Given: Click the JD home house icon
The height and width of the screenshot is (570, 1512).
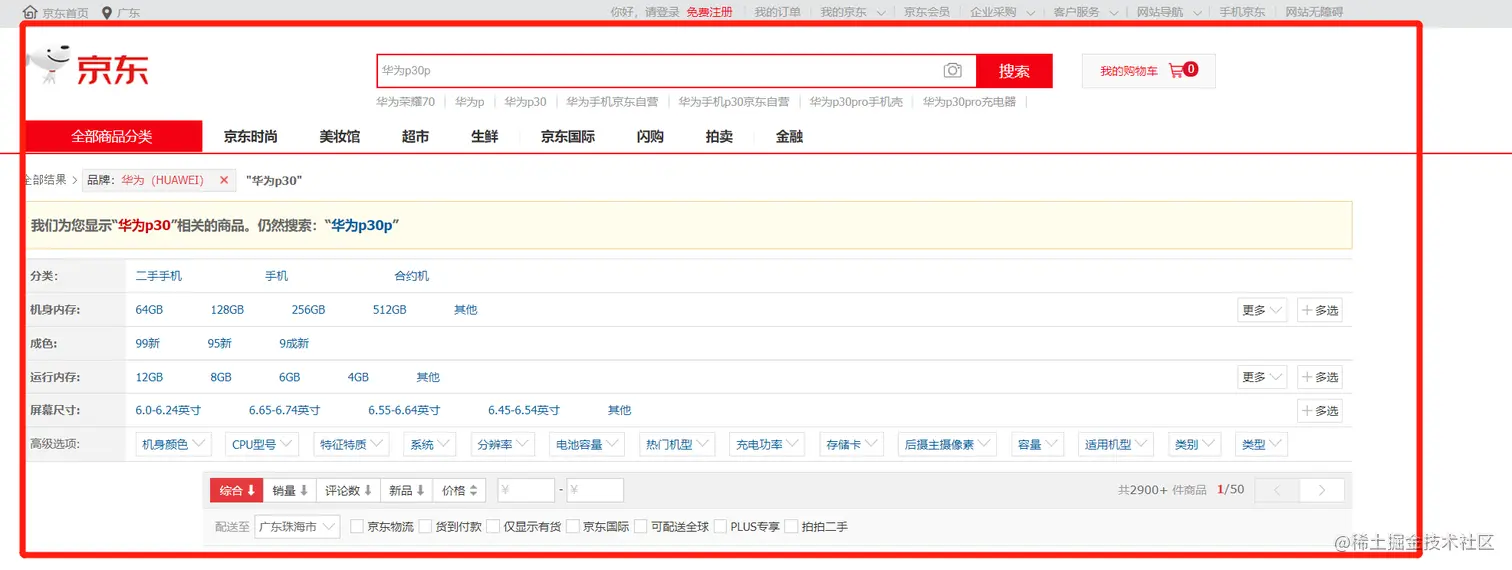Looking at the screenshot, I should pos(30,12).
